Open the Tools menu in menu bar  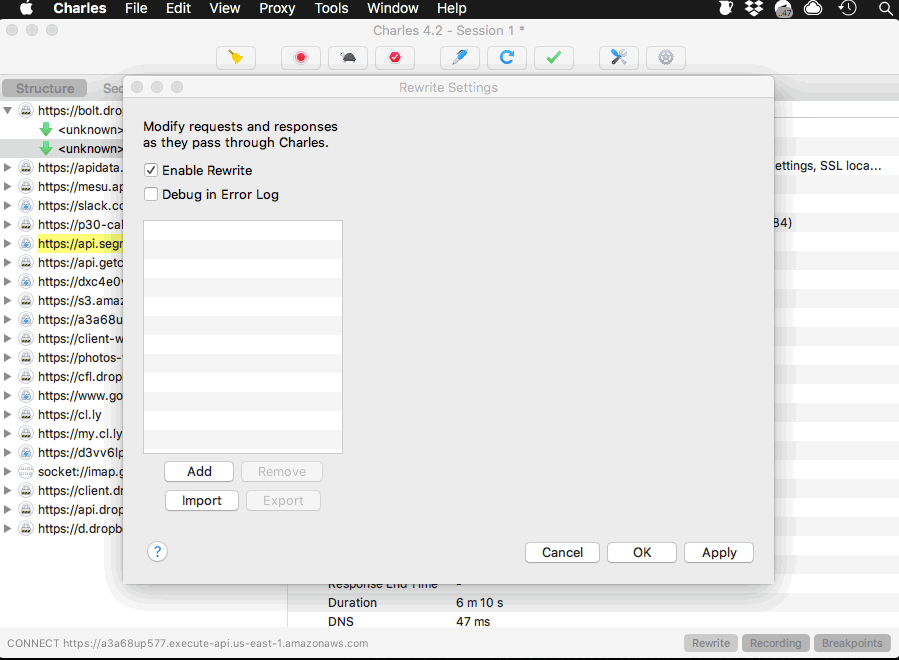tap(331, 8)
